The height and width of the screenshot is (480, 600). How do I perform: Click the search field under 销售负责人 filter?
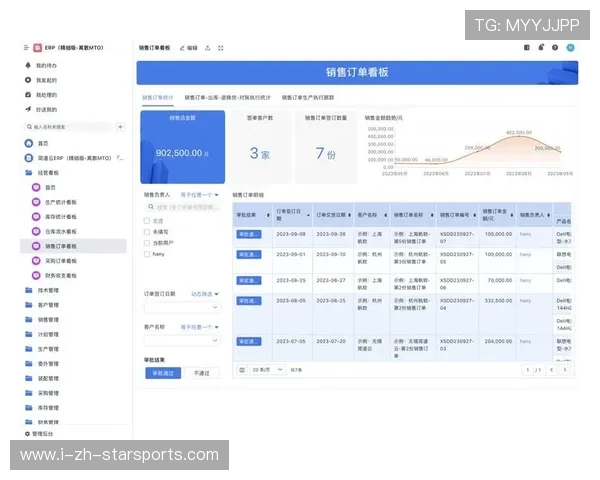pos(182,207)
